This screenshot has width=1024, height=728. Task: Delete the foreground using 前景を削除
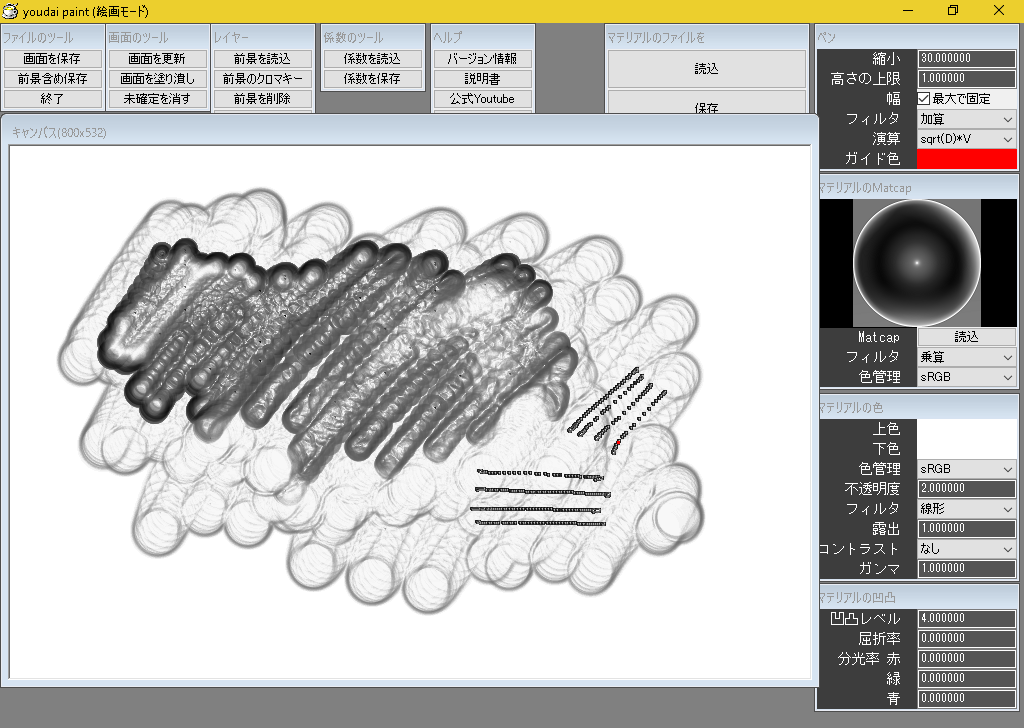(x=262, y=98)
